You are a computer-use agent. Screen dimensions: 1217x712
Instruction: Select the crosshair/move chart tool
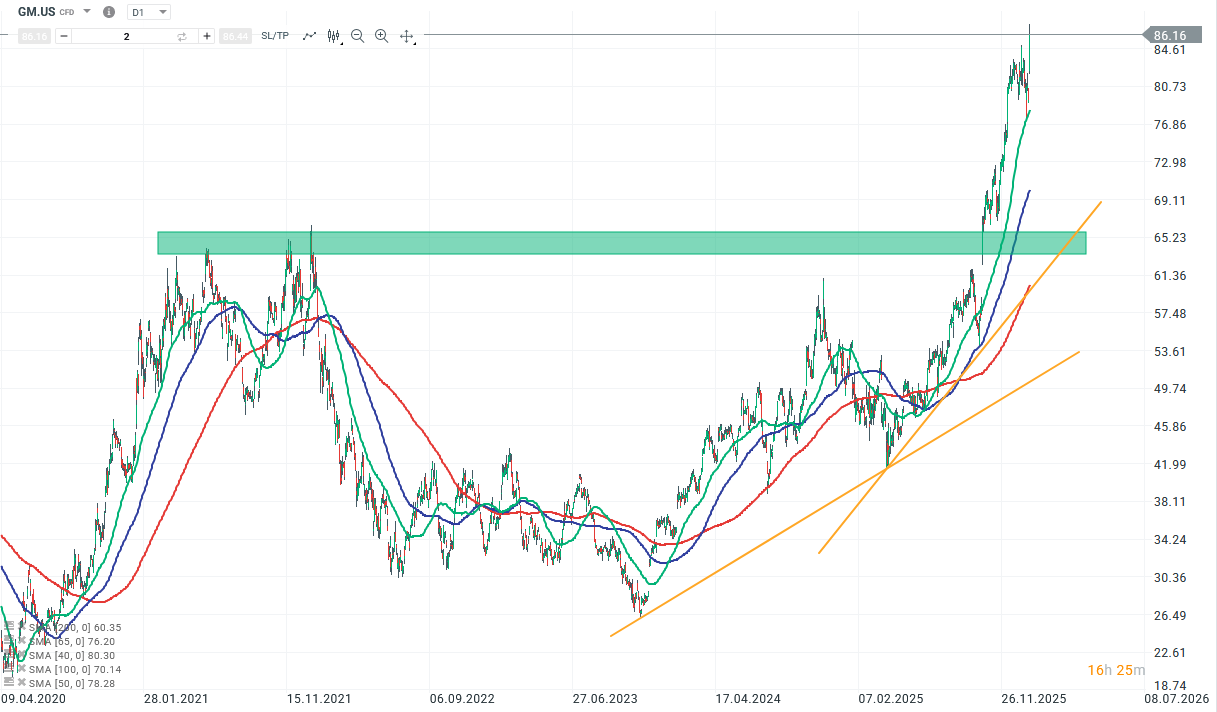(406, 35)
